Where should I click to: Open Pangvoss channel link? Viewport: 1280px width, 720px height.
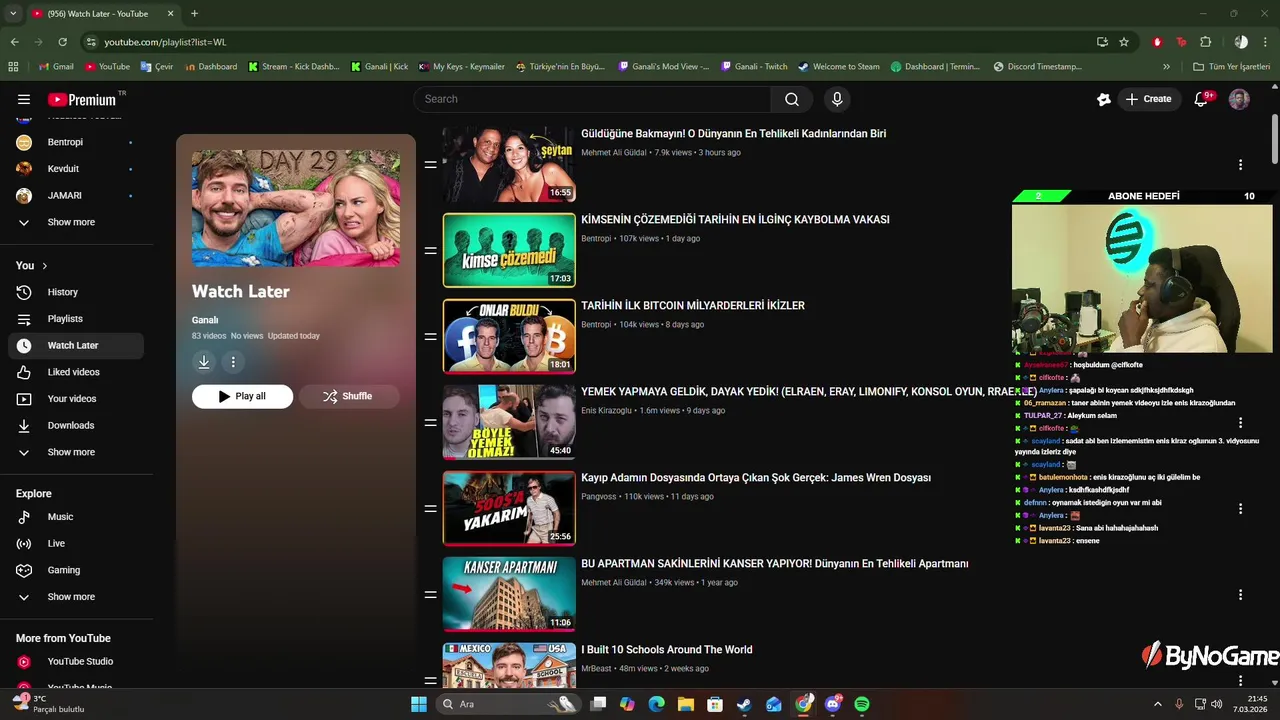point(599,497)
